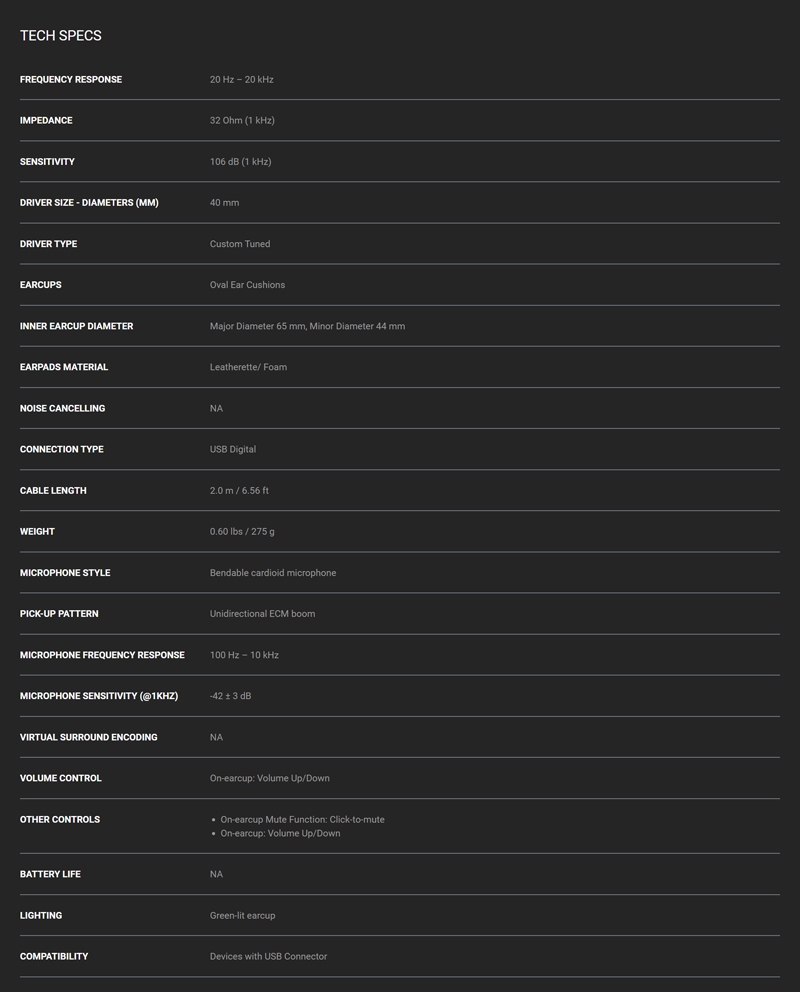Click the Bendable cardioid microphone text

point(273,573)
